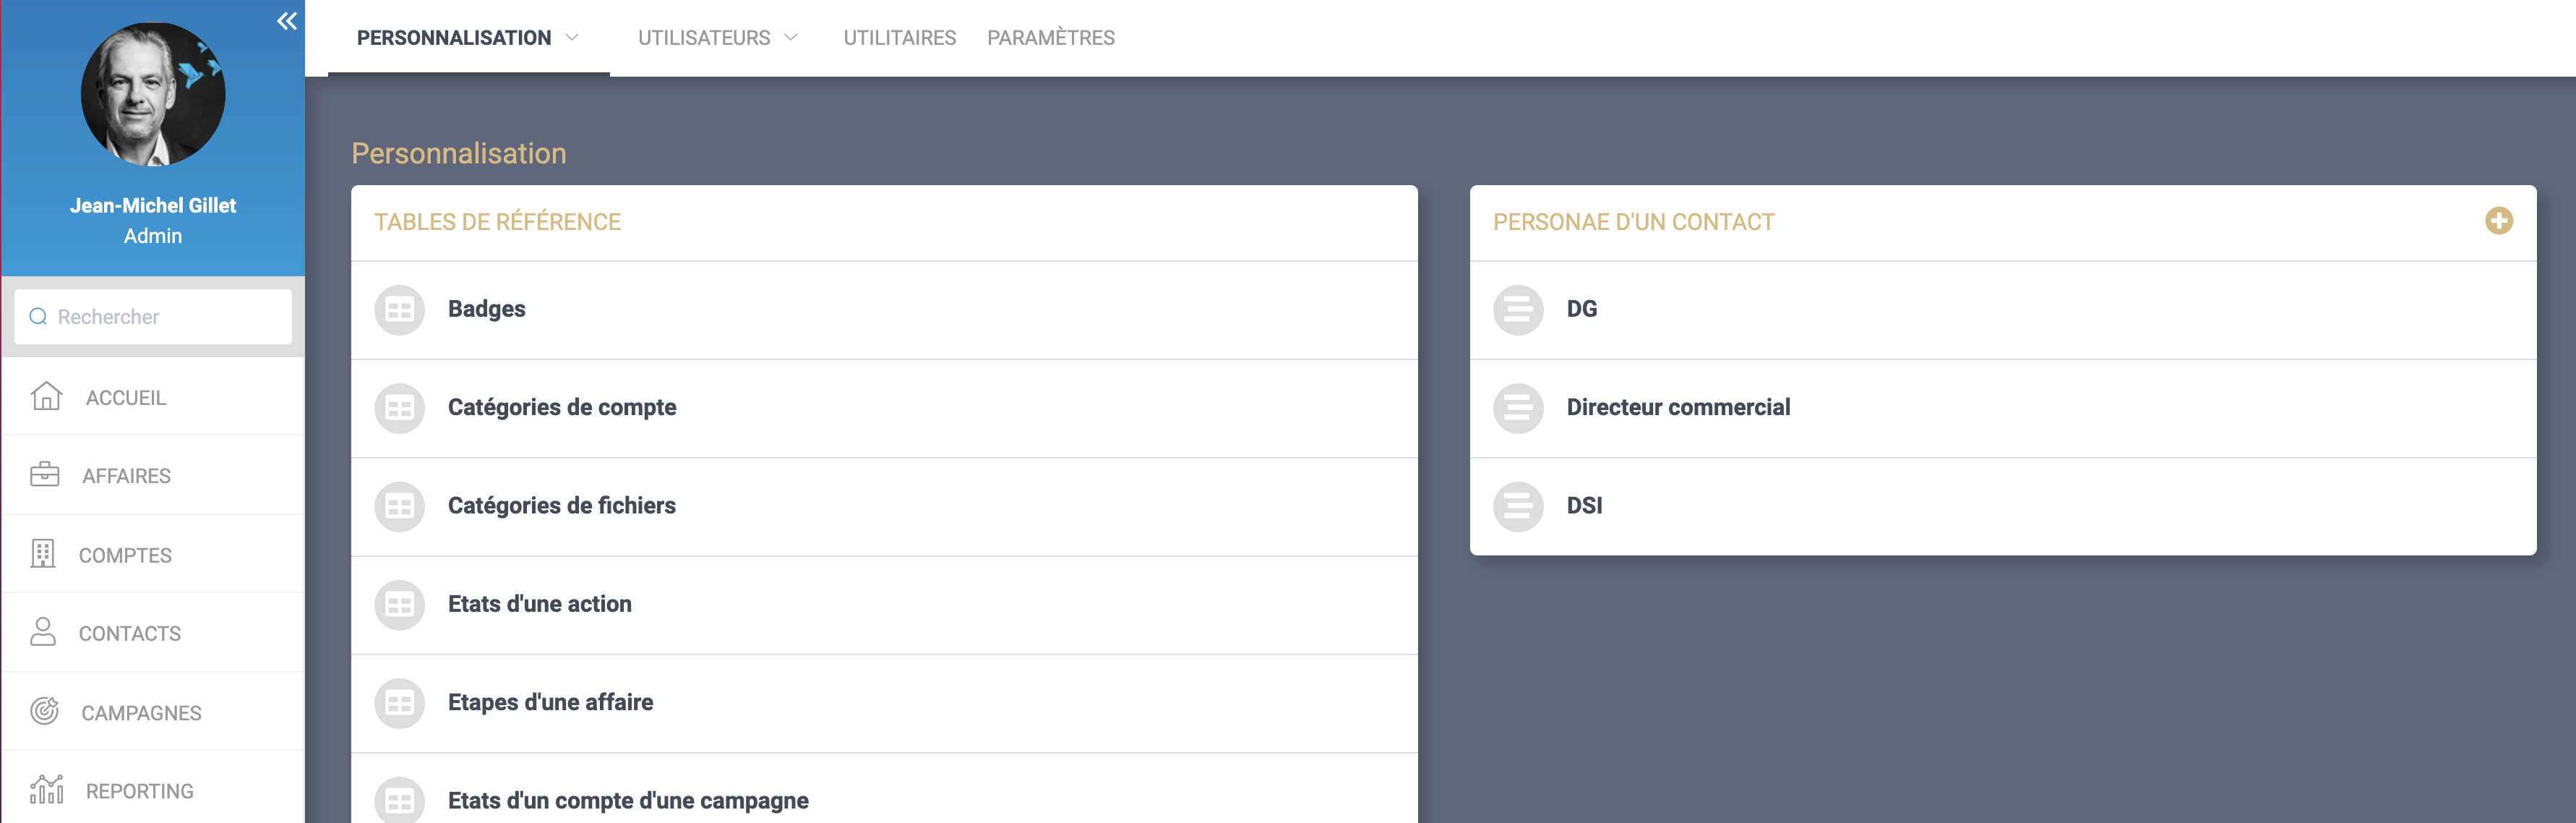2576x823 pixels.
Task: Expand the Utilisateurs dropdown chevron
Action: pos(791,38)
